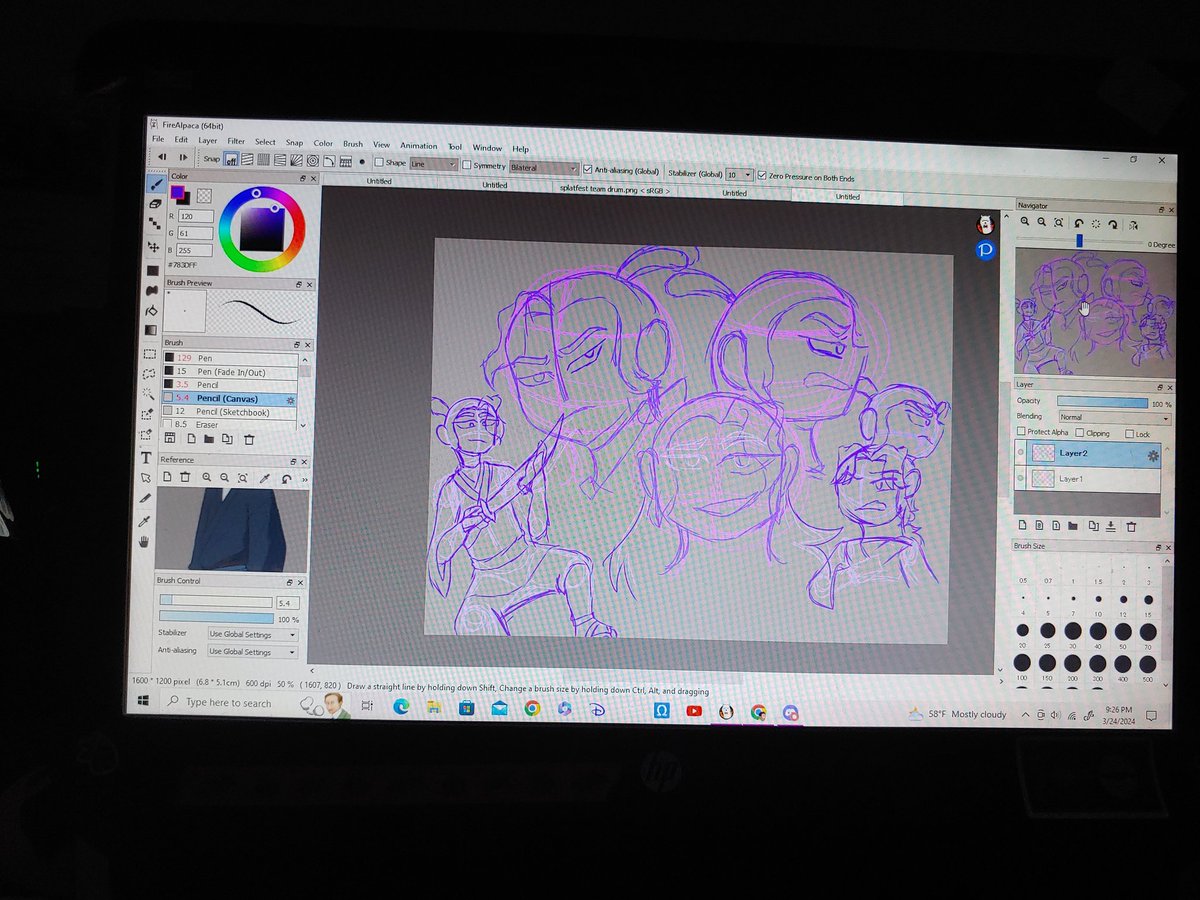The height and width of the screenshot is (900, 1200).
Task: Rotate canvas left in the Navigator
Action: click(1079, 223)
